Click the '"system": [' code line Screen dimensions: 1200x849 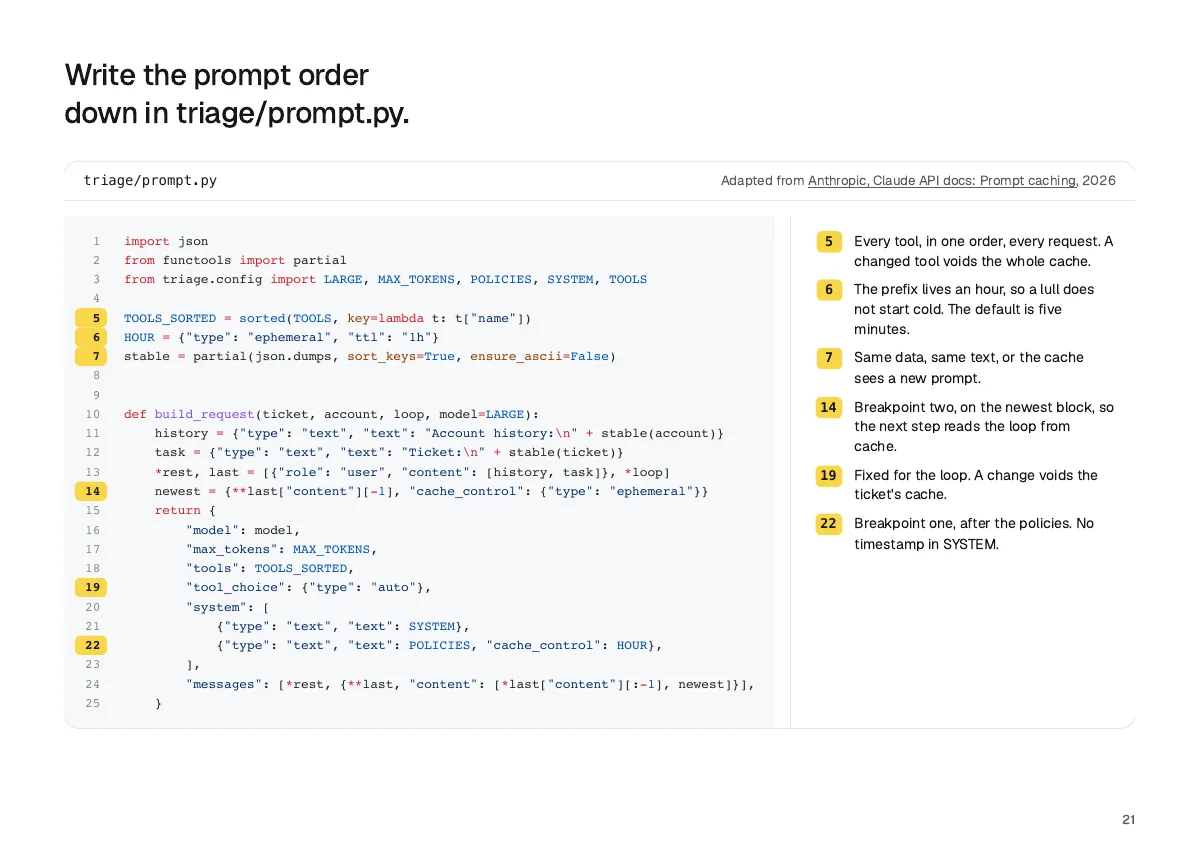227,607
